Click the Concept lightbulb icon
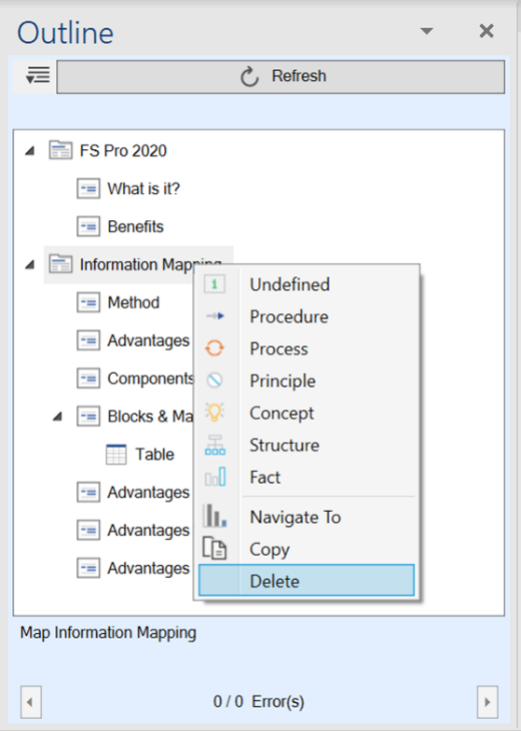 click(214, 413)
